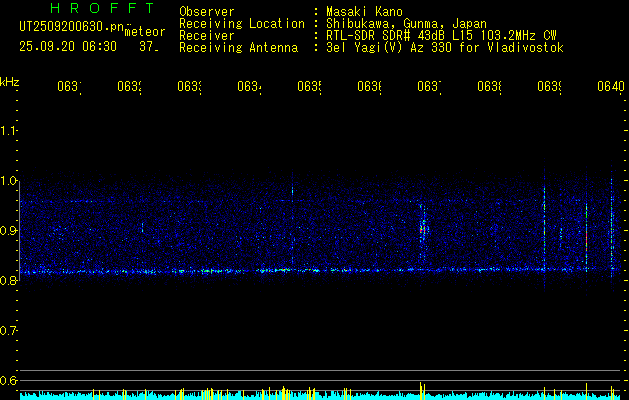Click the 0.6 frequency axis label
629x400 pixels.
(x=8, y=380)
